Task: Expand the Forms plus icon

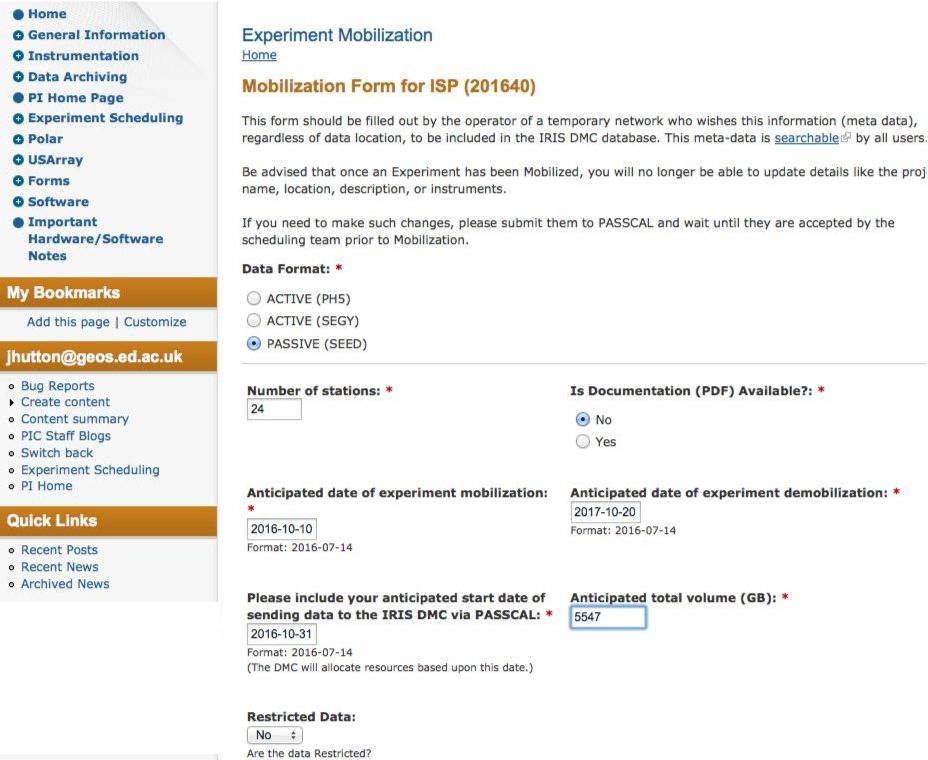Action: coord(18,181)
